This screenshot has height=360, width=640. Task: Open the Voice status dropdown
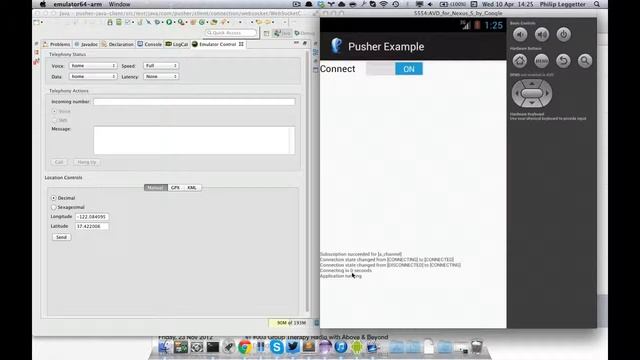tap(93, 66)
